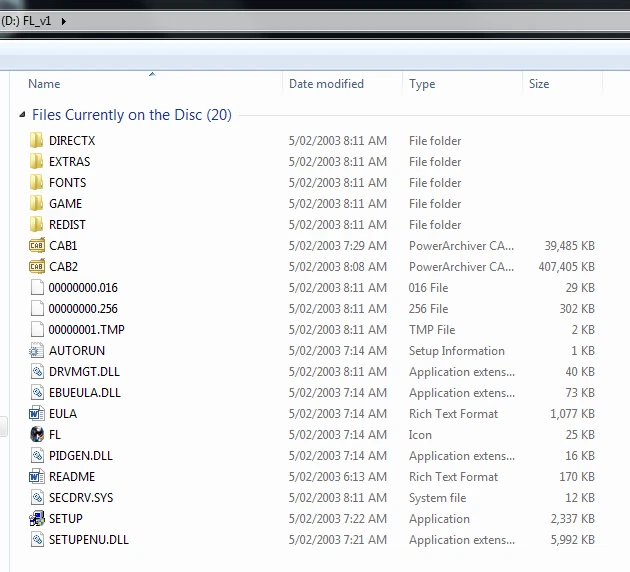Click the 1,077 KB size value
The image size is (630, 572).
click(573, 414)
